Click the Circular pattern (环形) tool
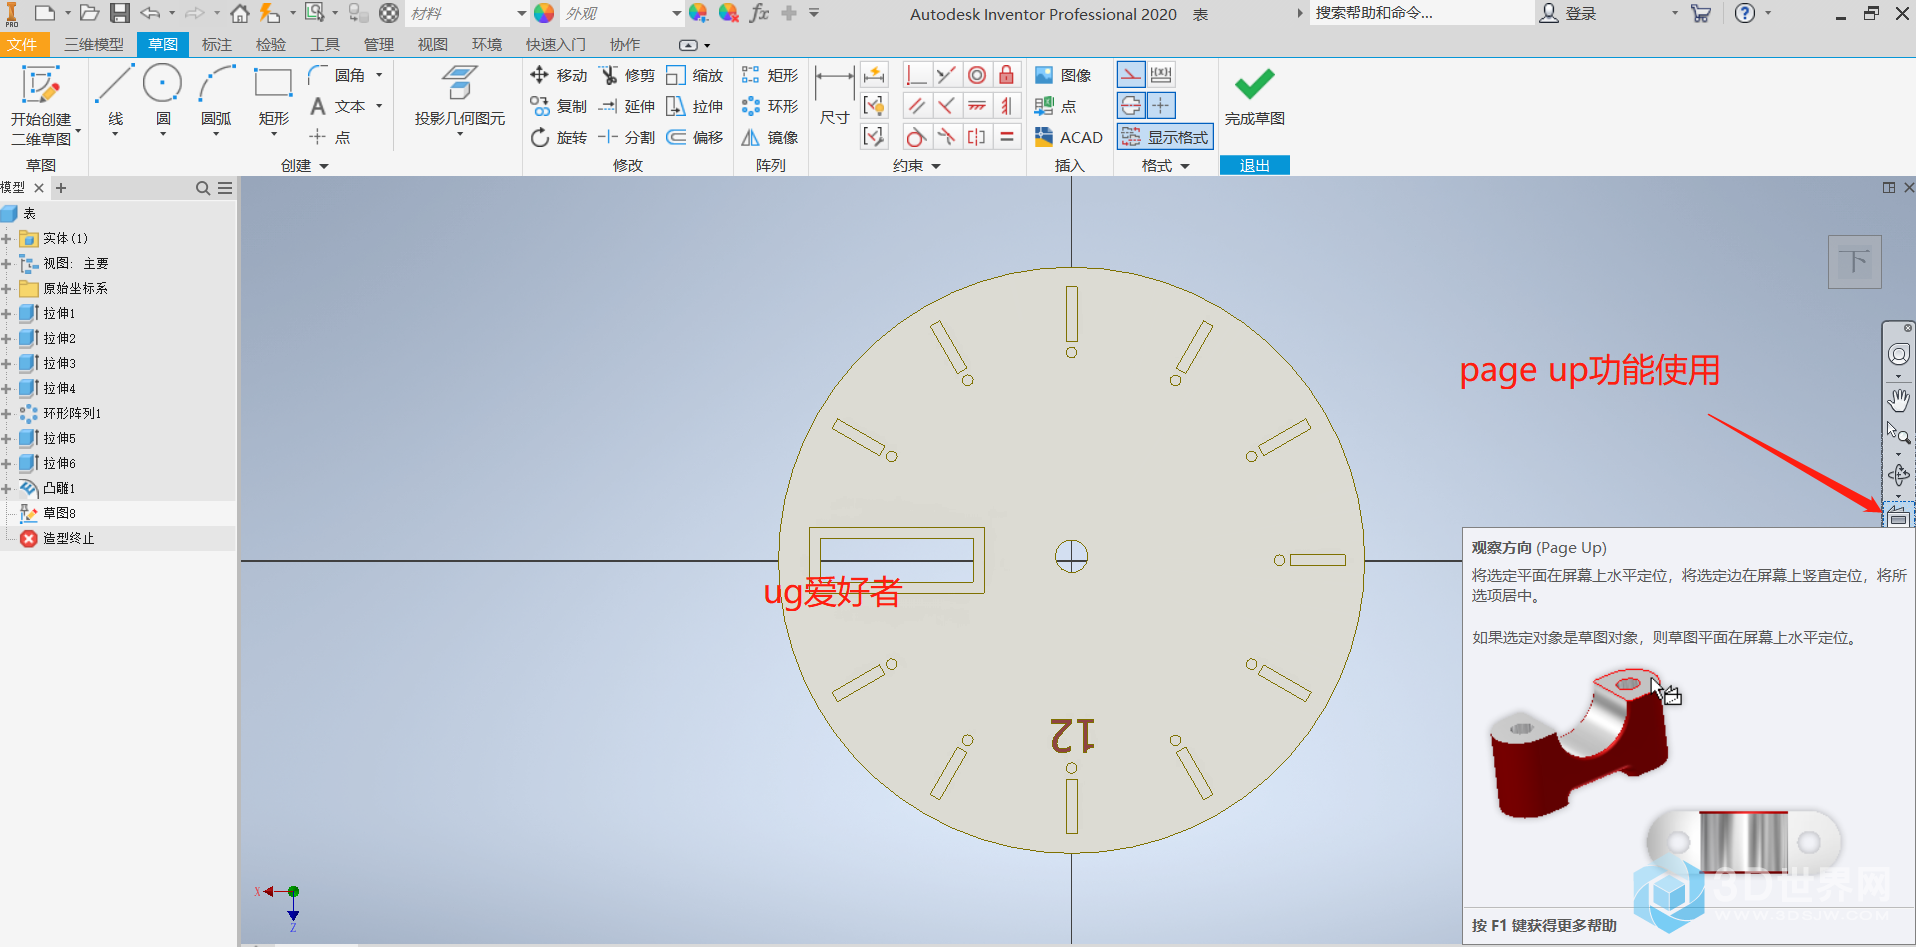The width and height of the screenshot is (1916, 947). [770, 106]
